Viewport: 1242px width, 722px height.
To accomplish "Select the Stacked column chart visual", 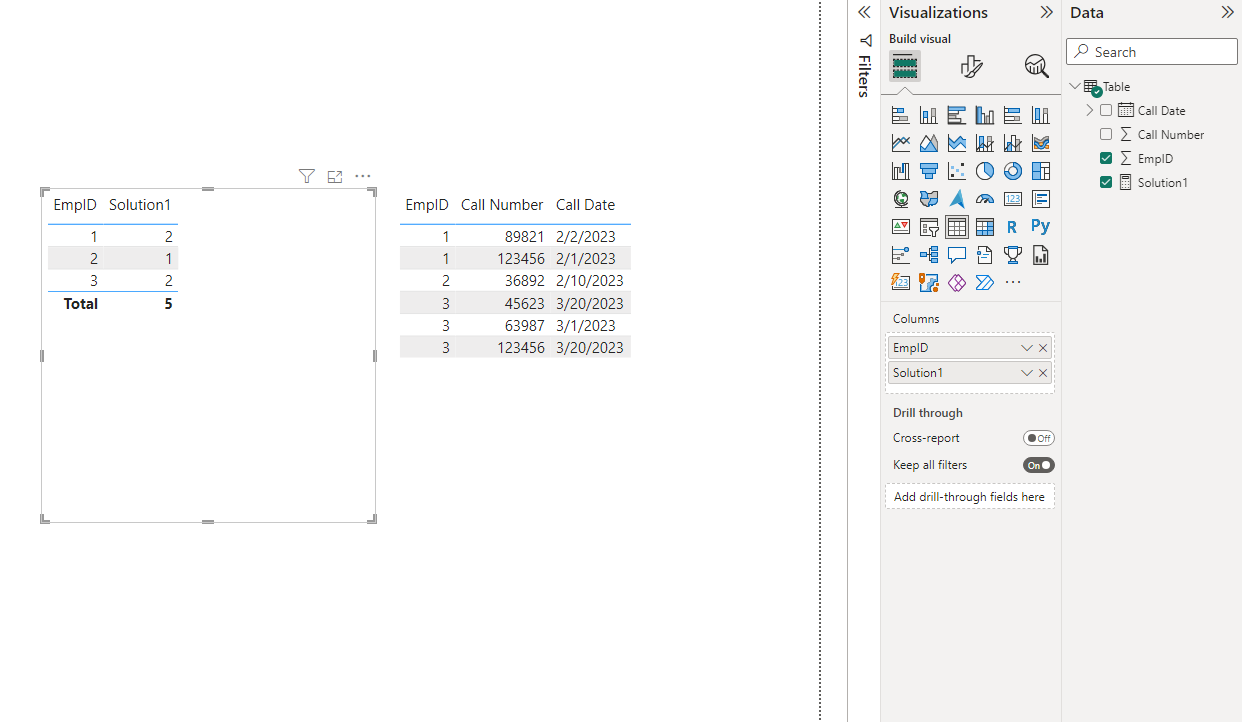I will tap(928, 115).
